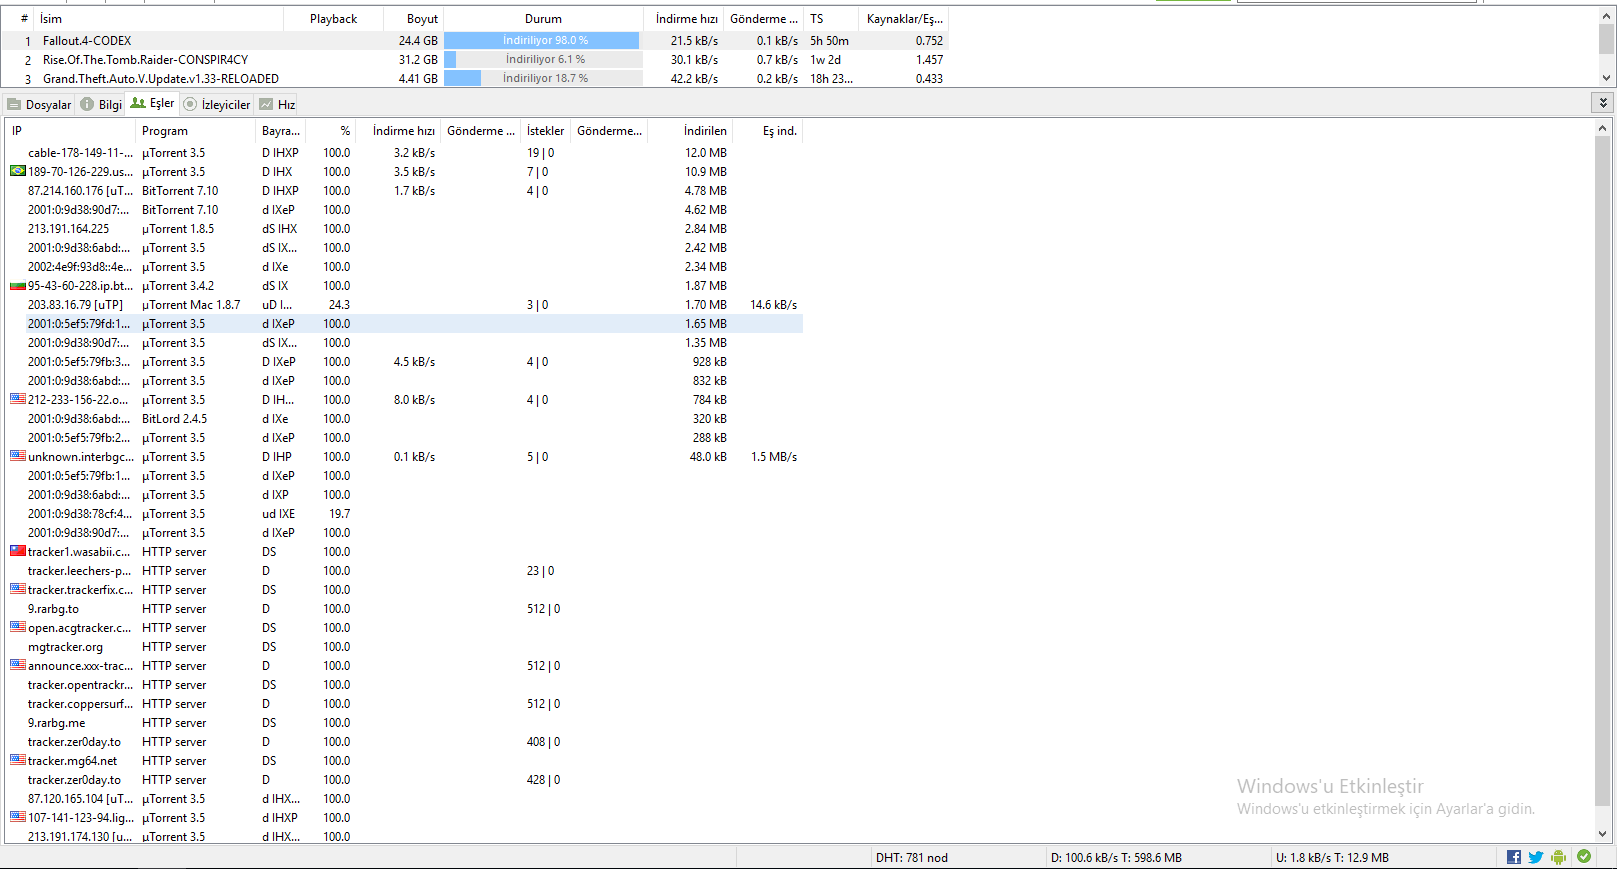Select peer 87.214.160.176 [uT row
Image resolution: width=1617 pixels, height=869 pixels.
coord(405,191)
